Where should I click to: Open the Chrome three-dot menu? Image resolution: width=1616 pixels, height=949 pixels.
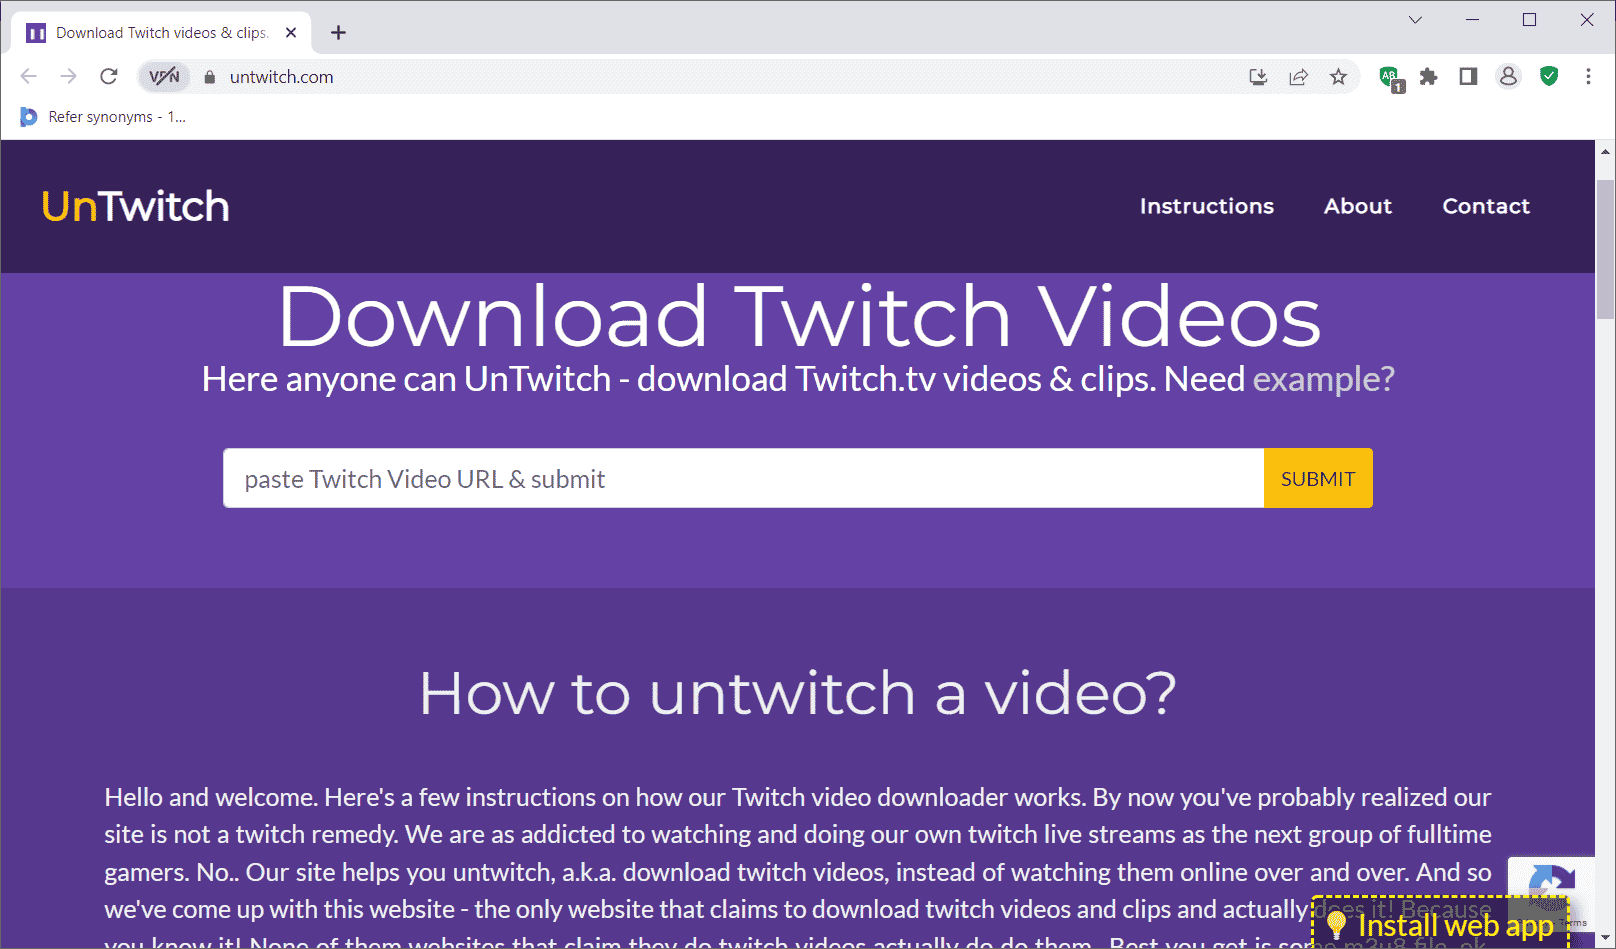point(1588,77)
